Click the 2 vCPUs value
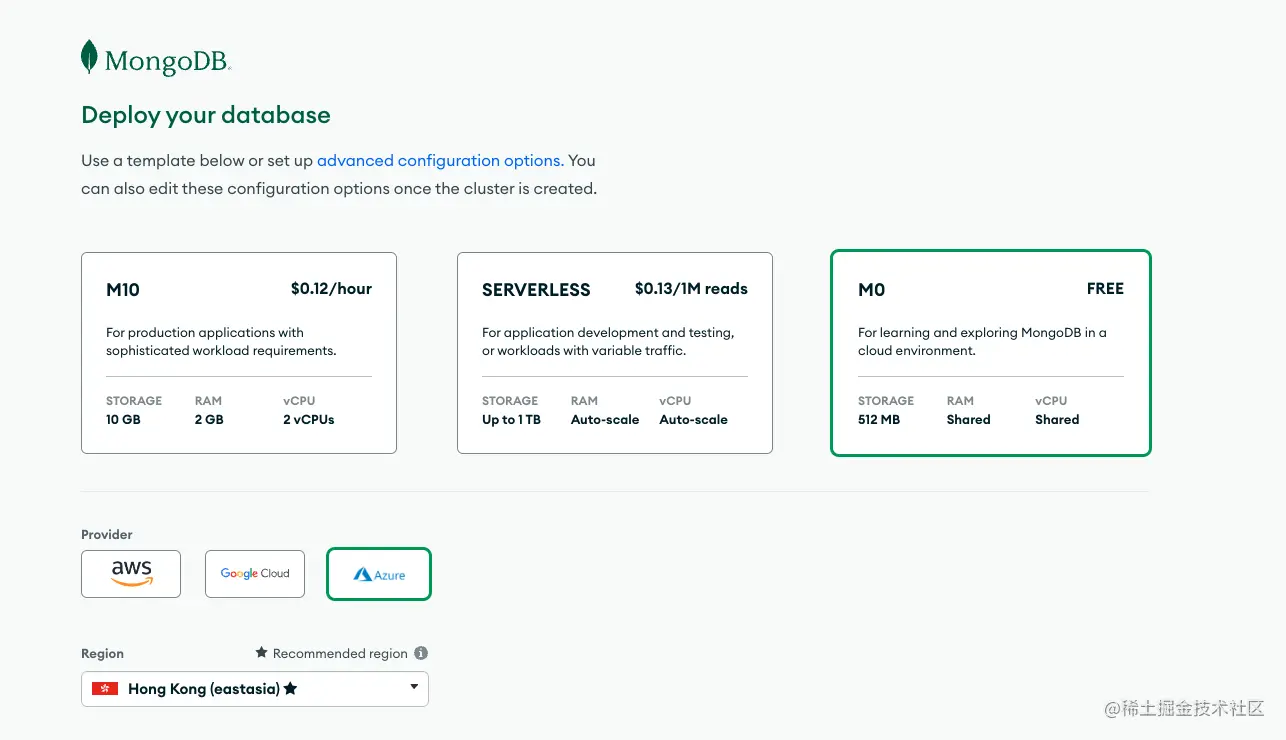Image resolution: width=1286 pixels, height=740 pixels. tap(309, 420)
